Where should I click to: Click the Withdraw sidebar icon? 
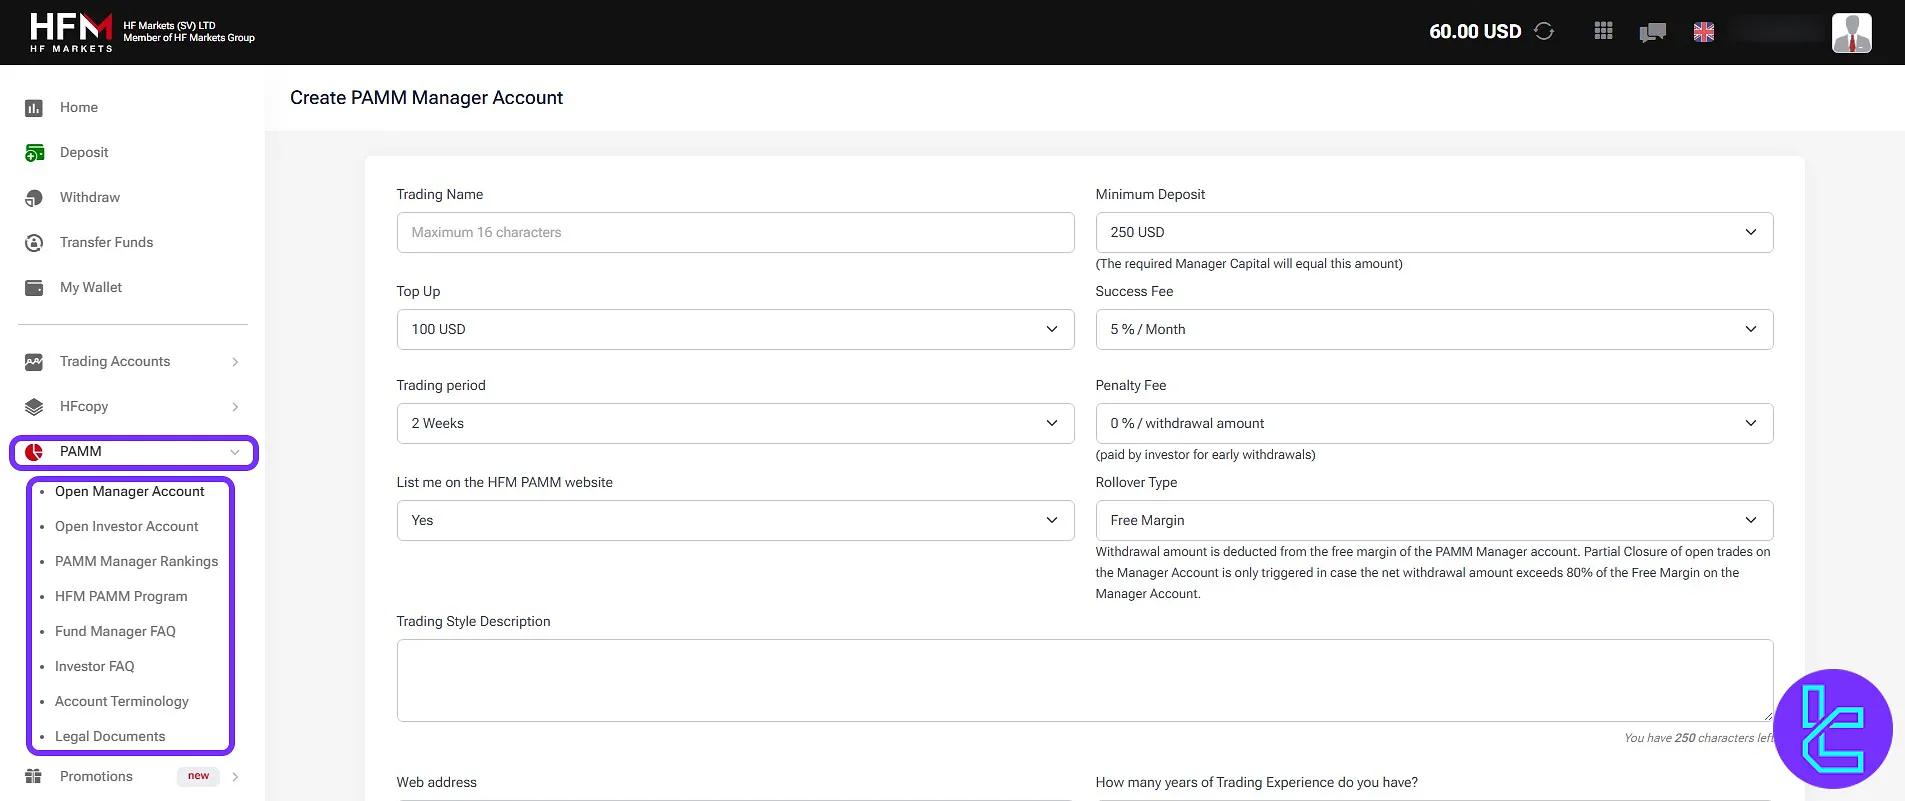coord(34,198)
